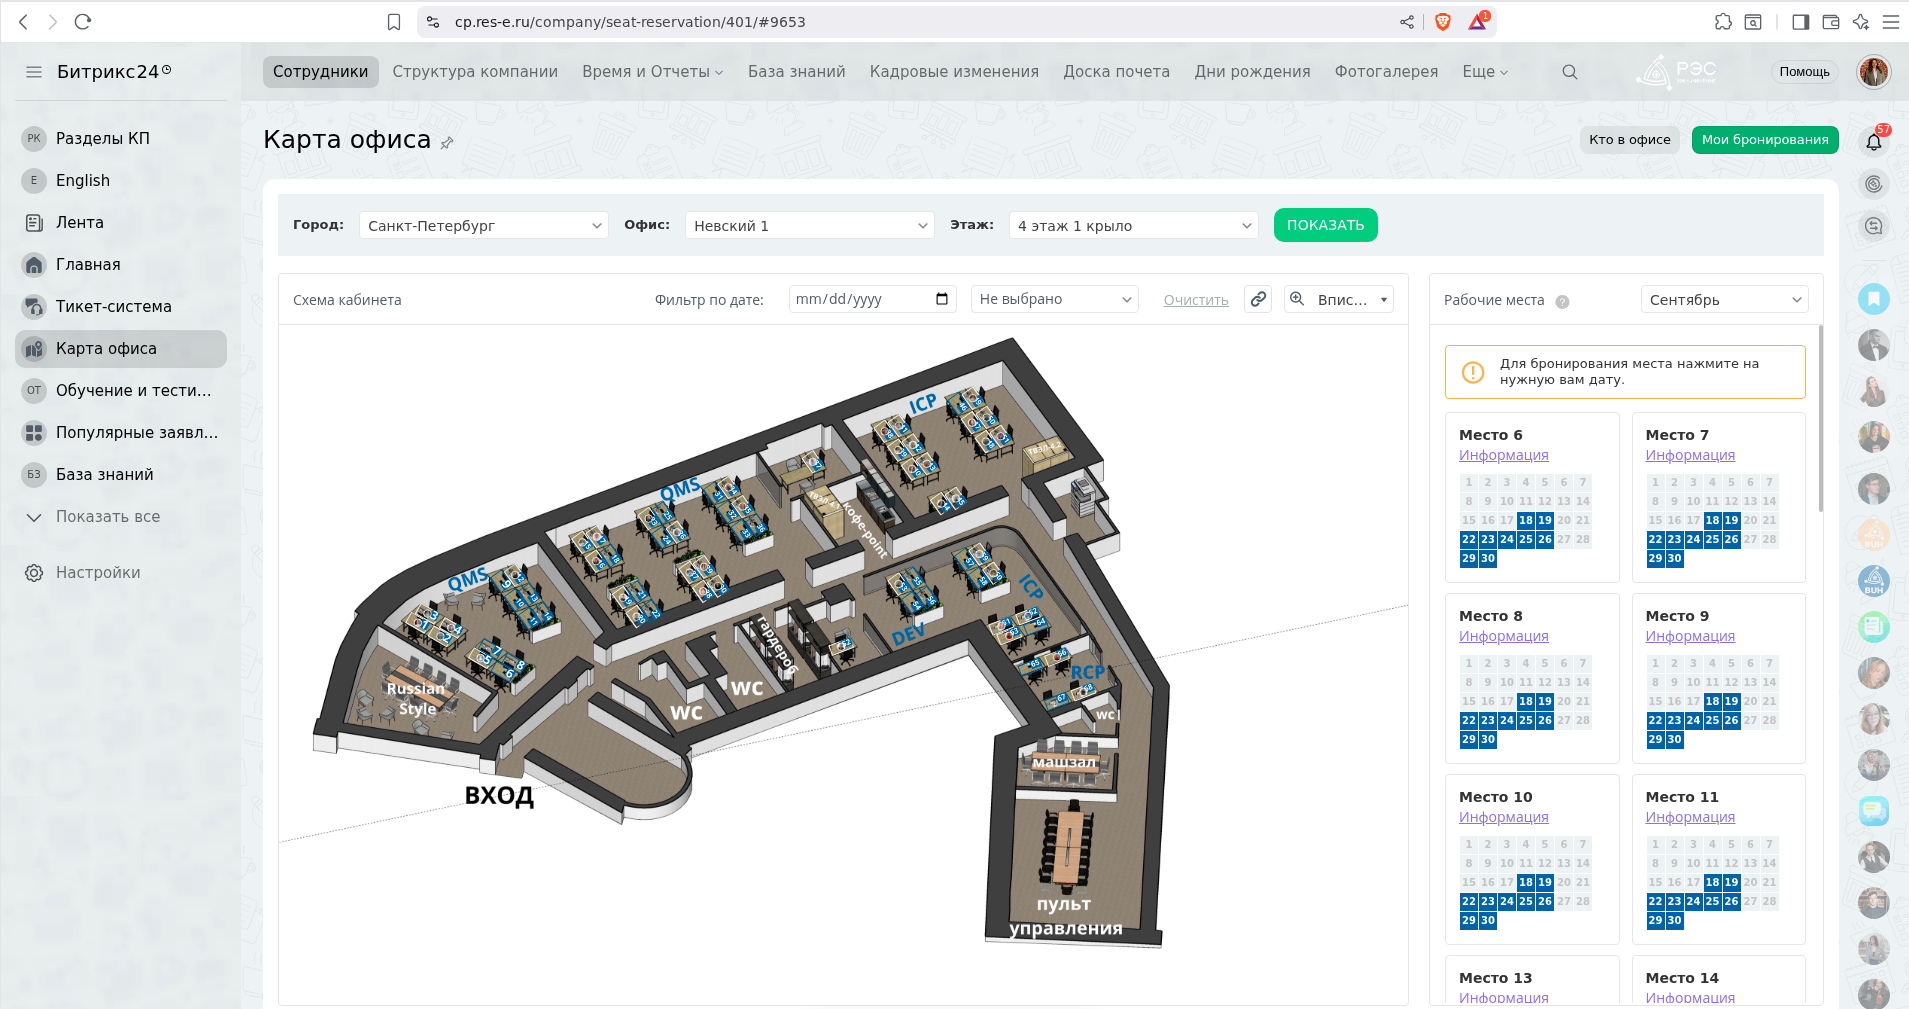Viewport: 1909px width, 1009px height.
Task: Toggle the hamburger menu beside Битрикс24
Action: [34, 72]
